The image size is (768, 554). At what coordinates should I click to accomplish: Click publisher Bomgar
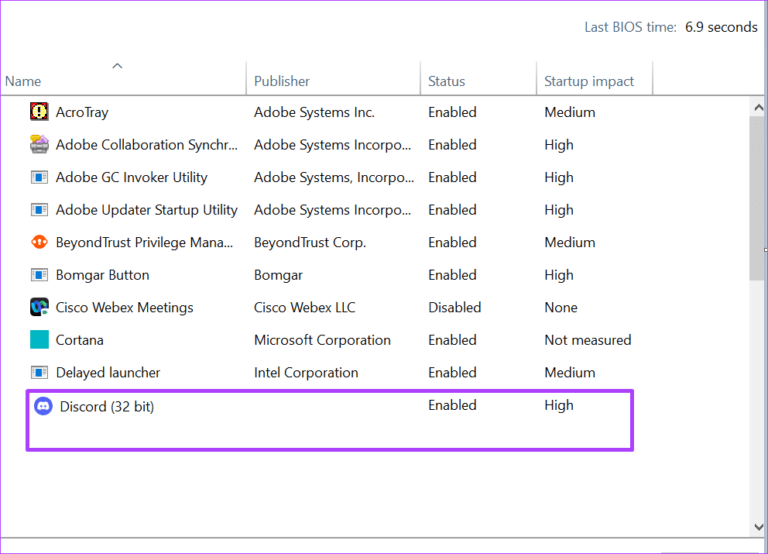(278, 275)
